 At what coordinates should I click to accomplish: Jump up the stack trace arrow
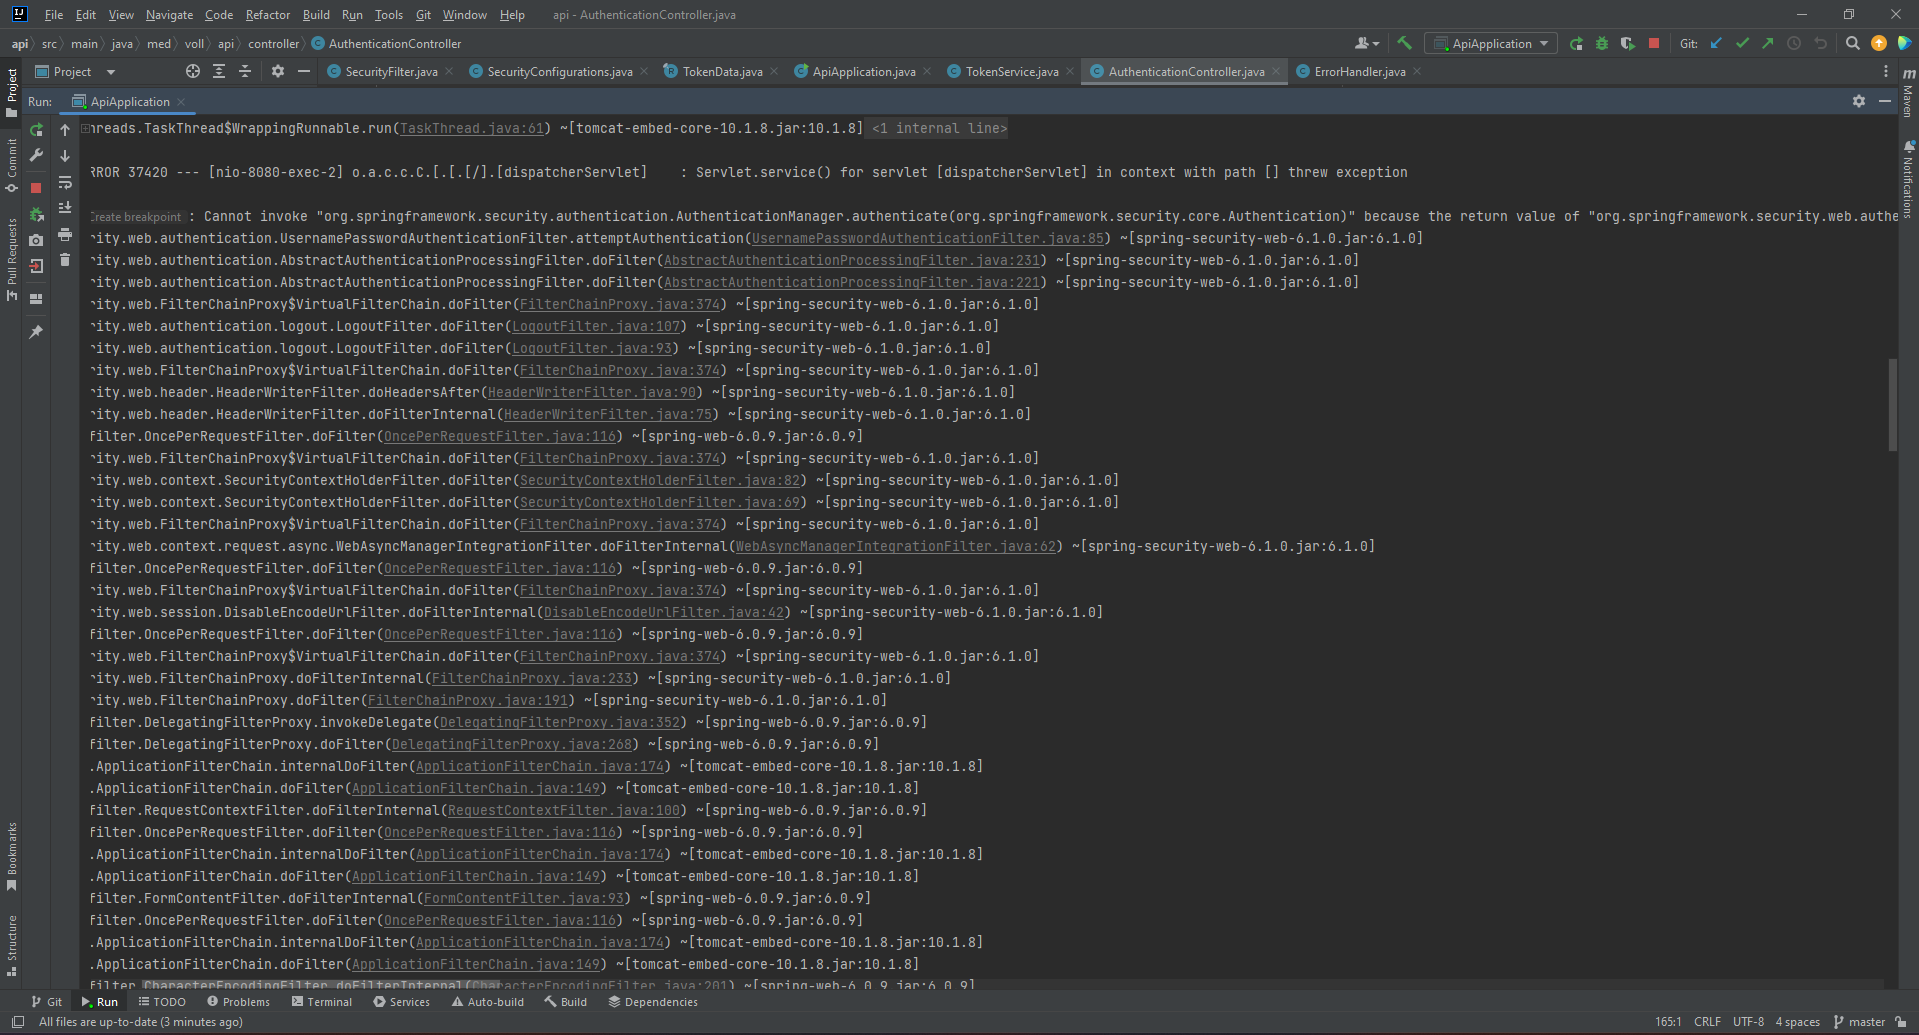click(65, 130)
